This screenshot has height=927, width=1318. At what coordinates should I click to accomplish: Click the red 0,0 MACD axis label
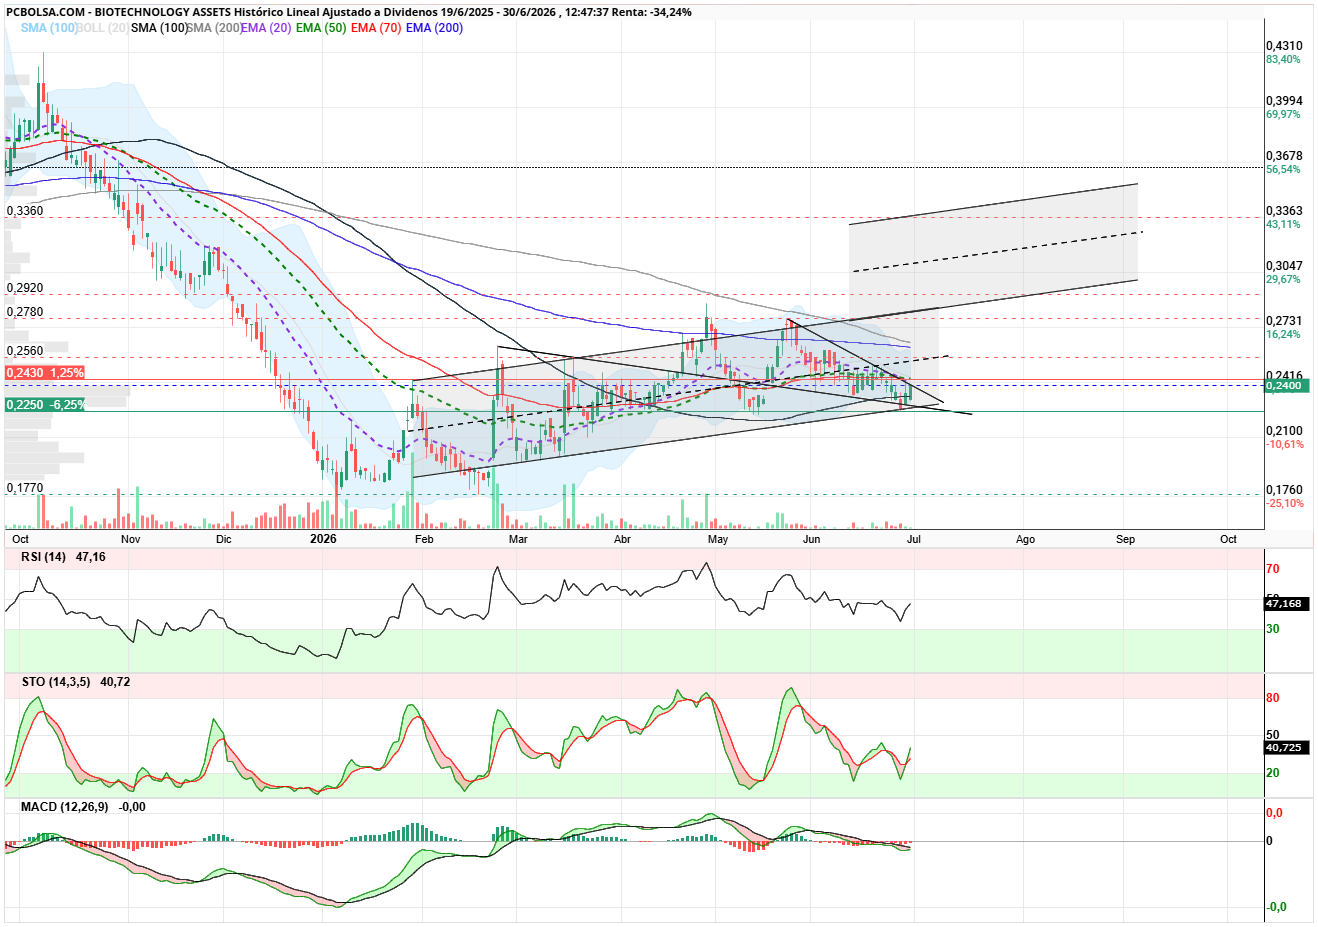pyautogui.click(x=1275, y=813)
